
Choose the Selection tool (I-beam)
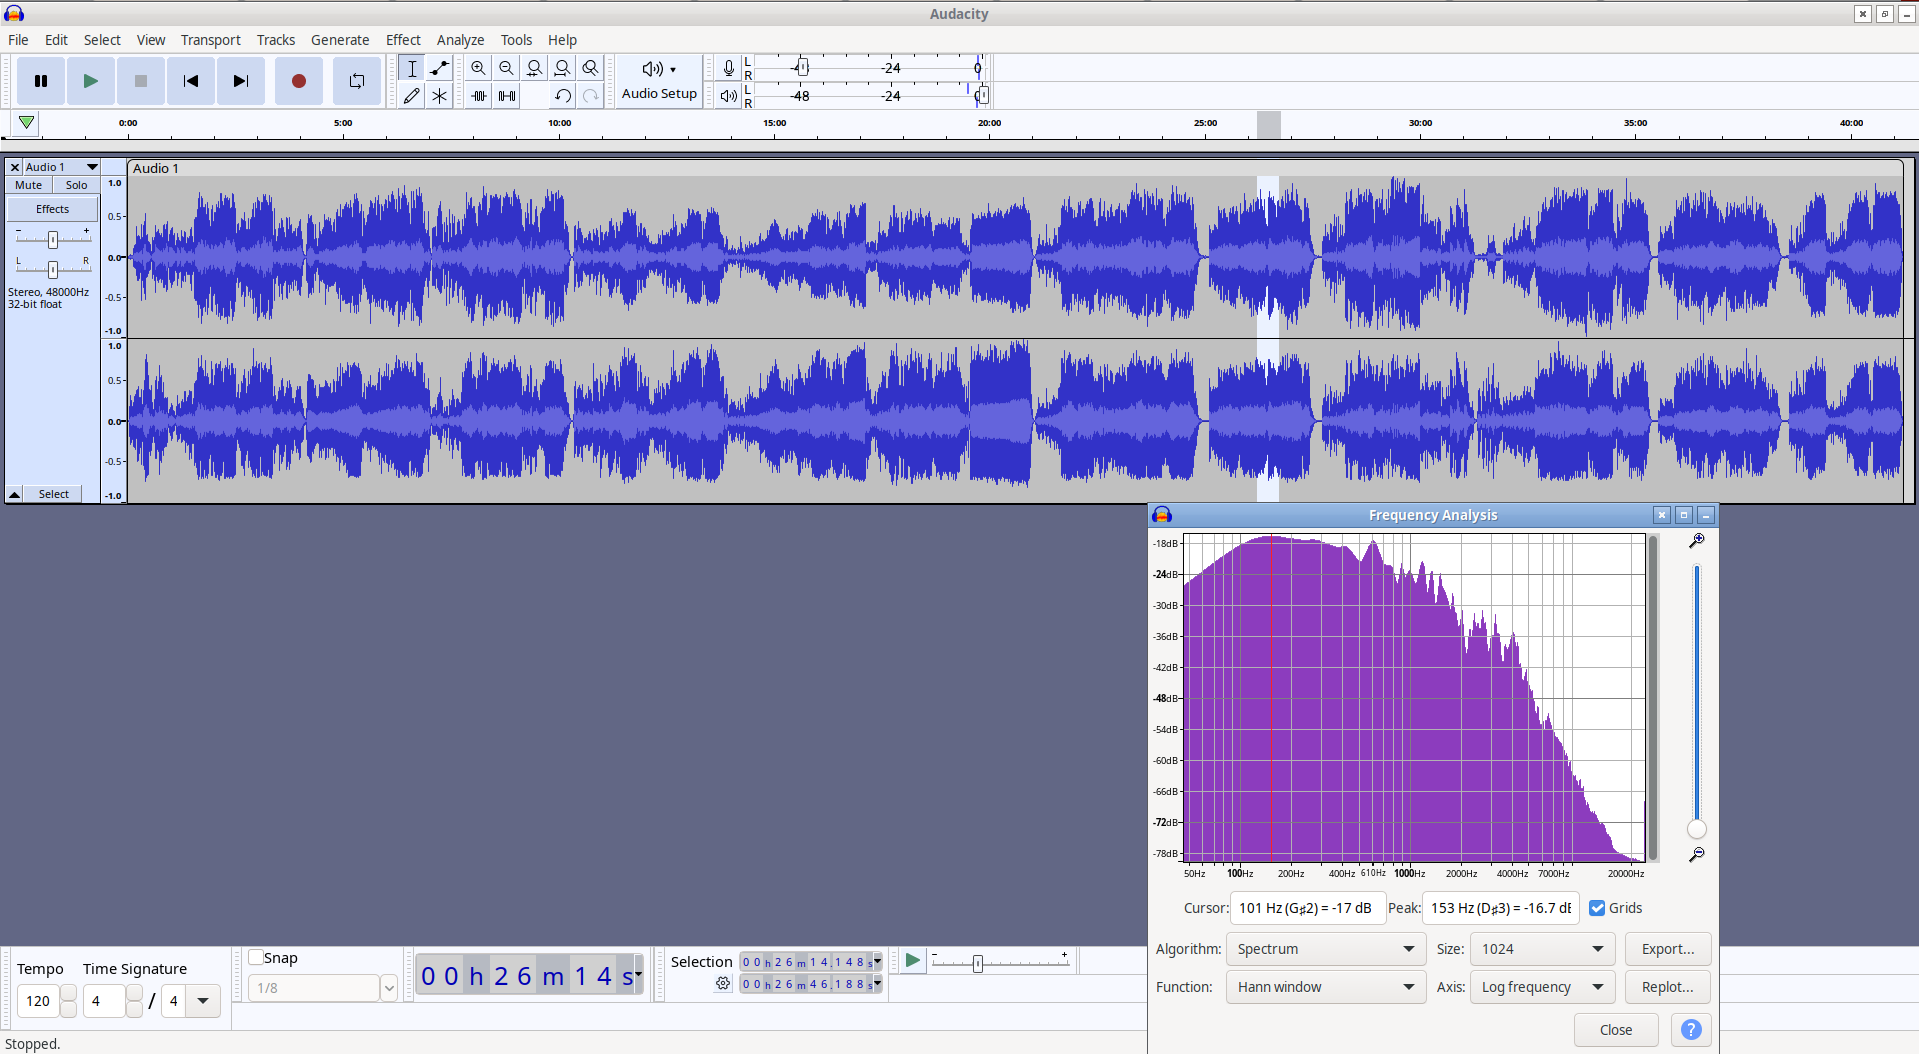point(412,68)
